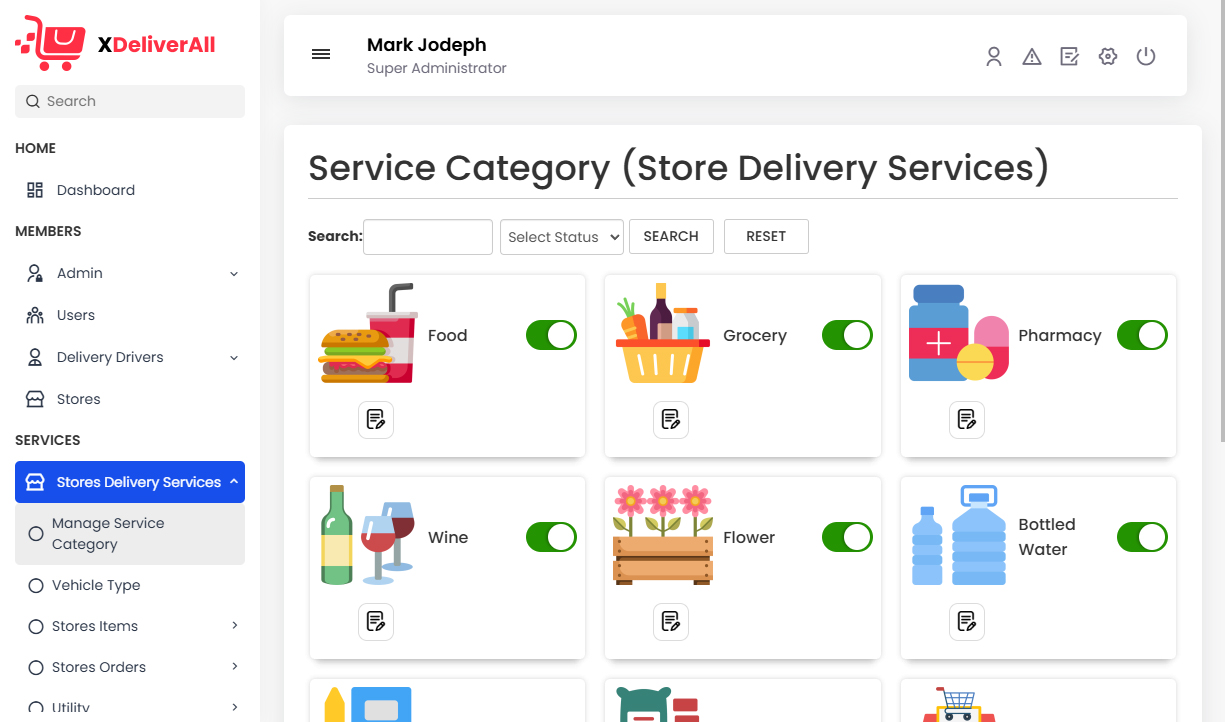Turn off the Wine service switch
This screenshot has height=722, width=1225.
pyautogui.click(x=551, y=537)
